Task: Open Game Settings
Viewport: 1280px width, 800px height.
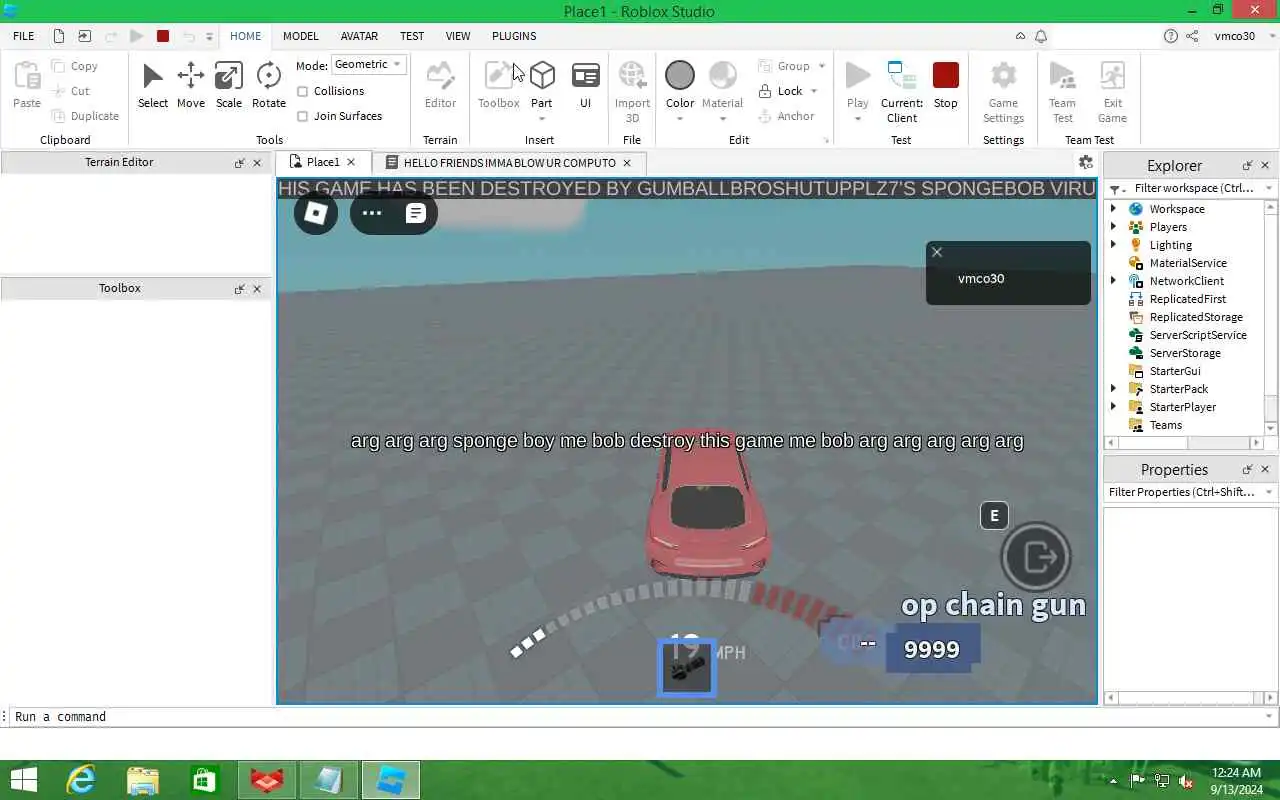Action: point(1003,91)
